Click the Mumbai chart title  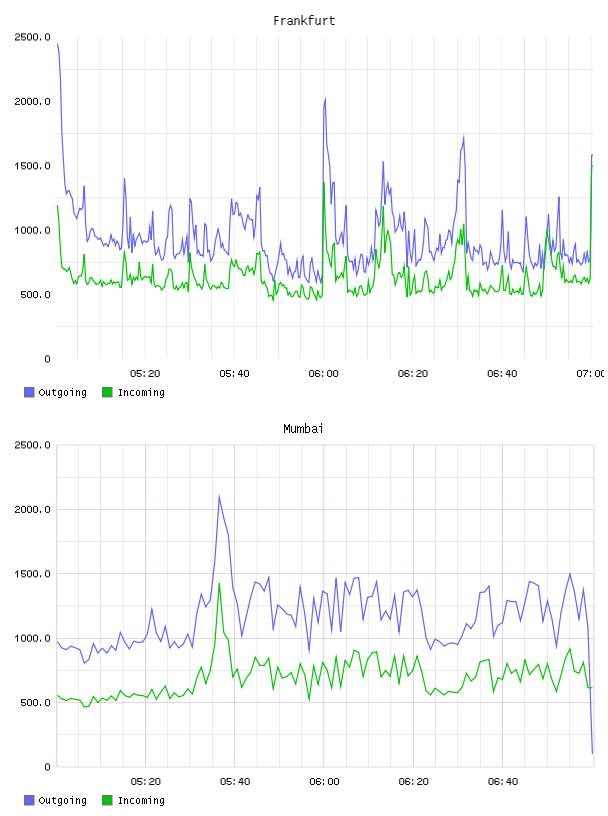[x=303, y=429]
